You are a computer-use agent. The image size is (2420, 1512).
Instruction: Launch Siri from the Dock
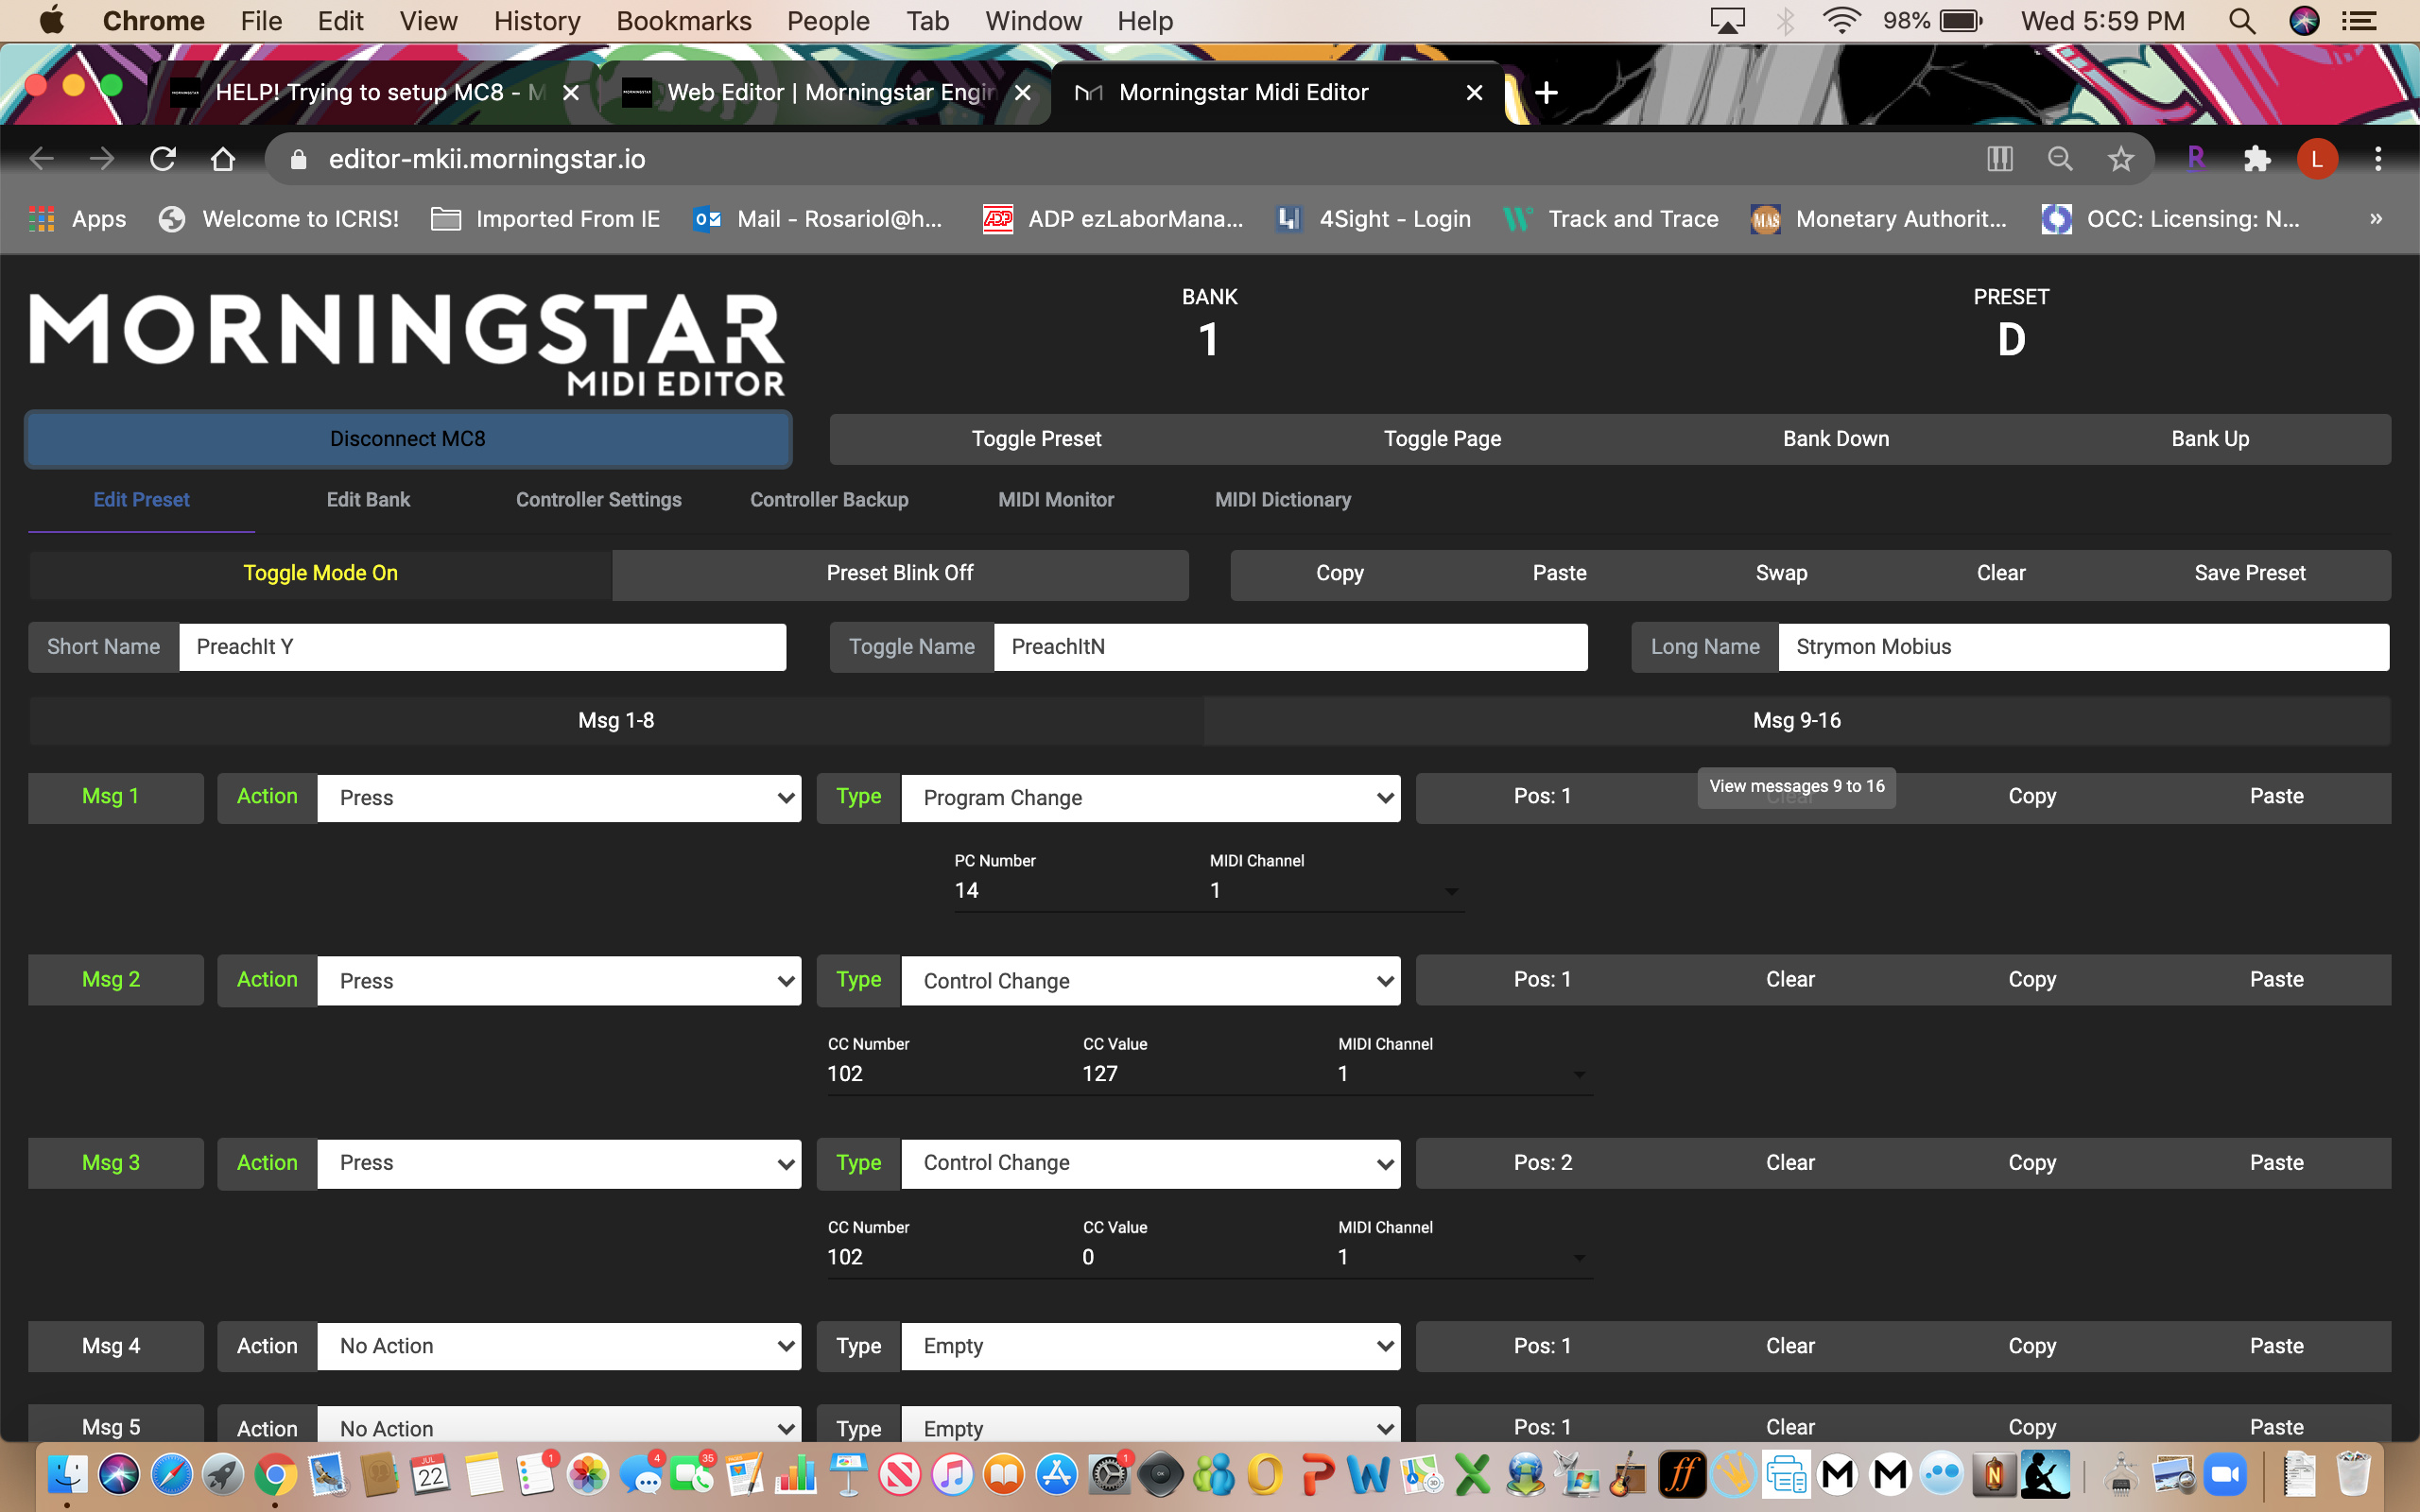coord(119,1475)
